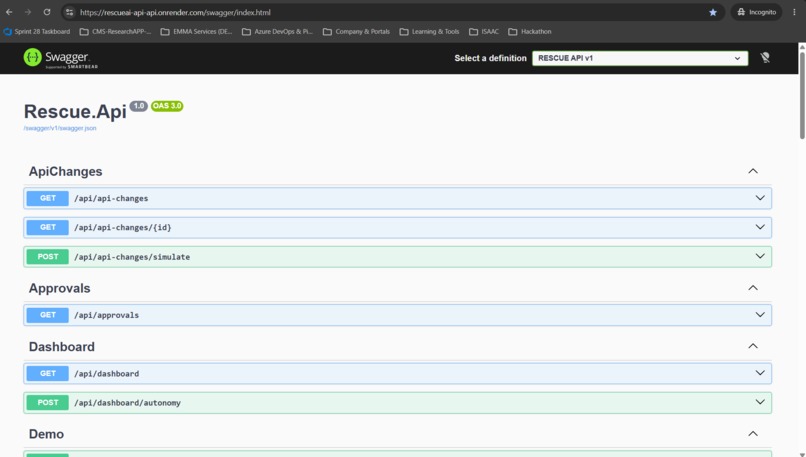Open the ISAAC bookmark folder
This screenshot has height=457, width=806.
pos(484,31)
